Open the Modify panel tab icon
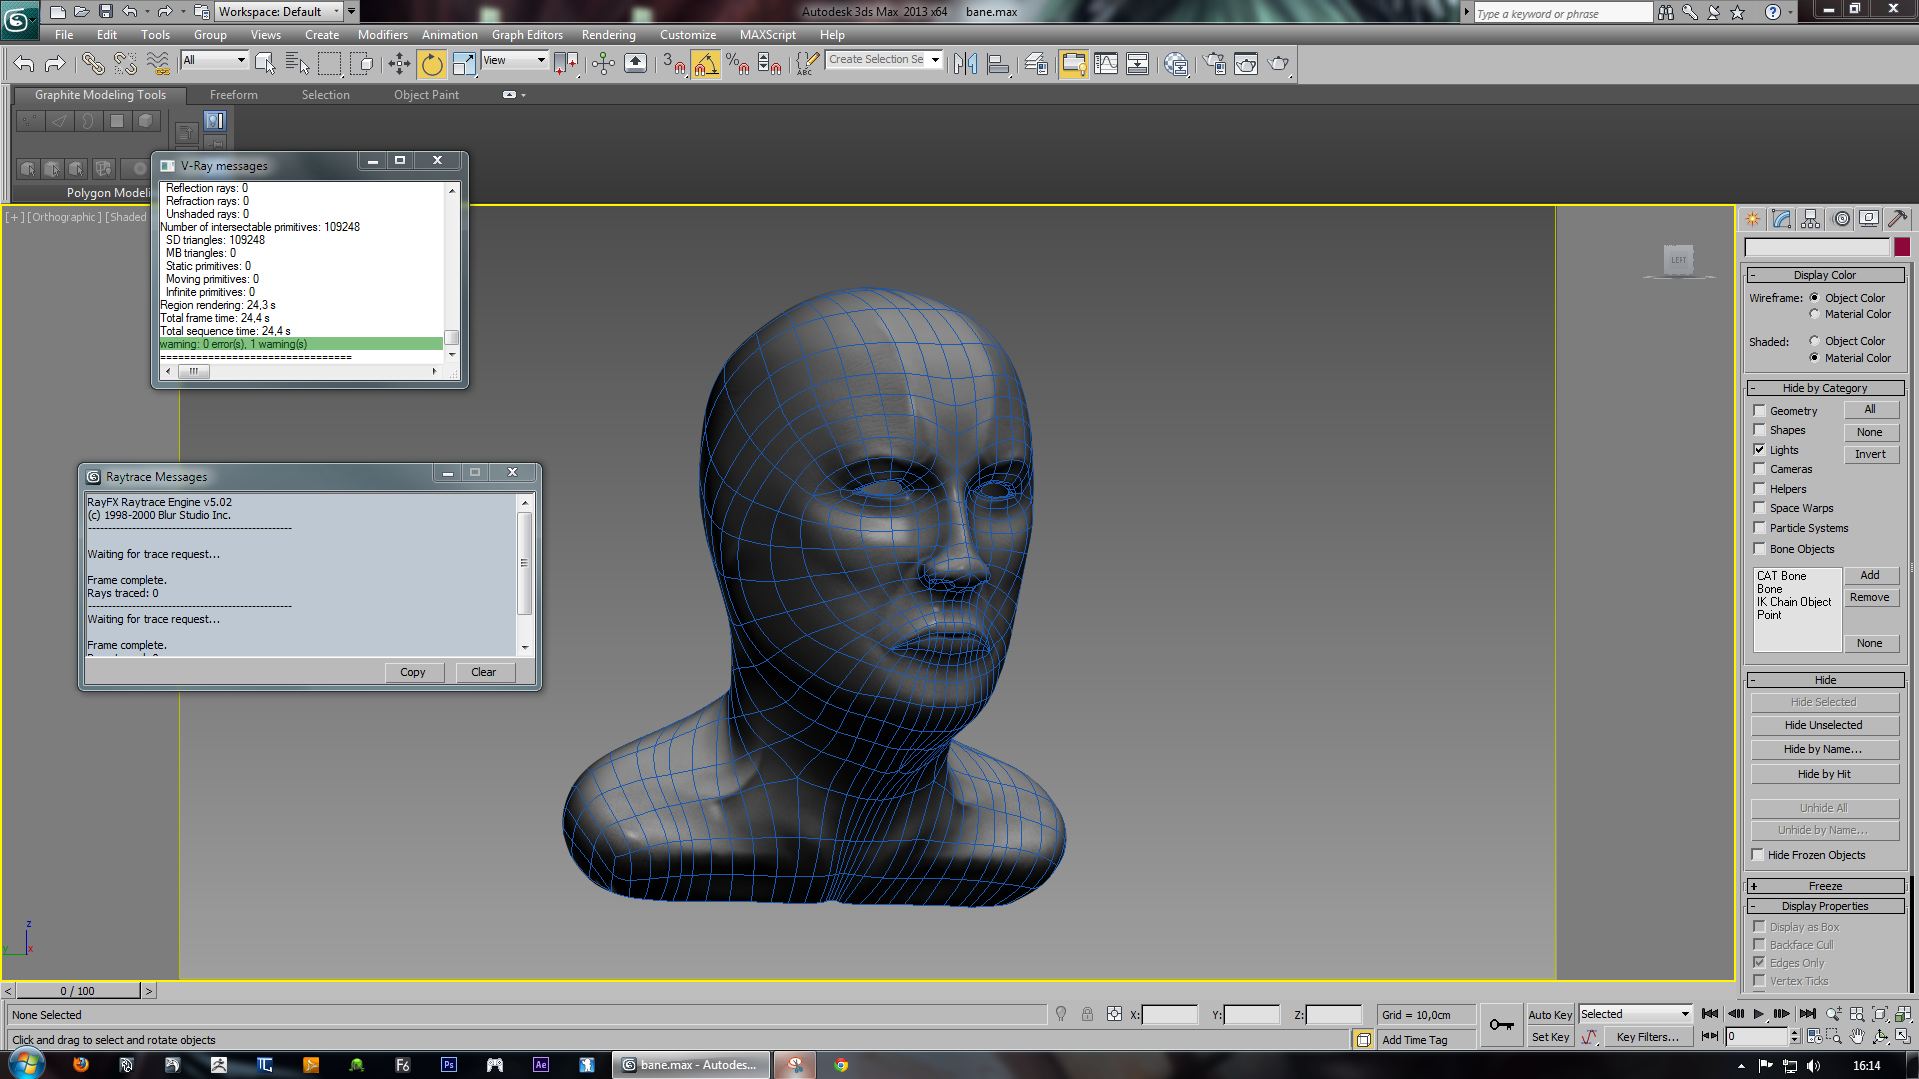Viewport: 1919px width, 1079px height. (x=1781, y=219)
